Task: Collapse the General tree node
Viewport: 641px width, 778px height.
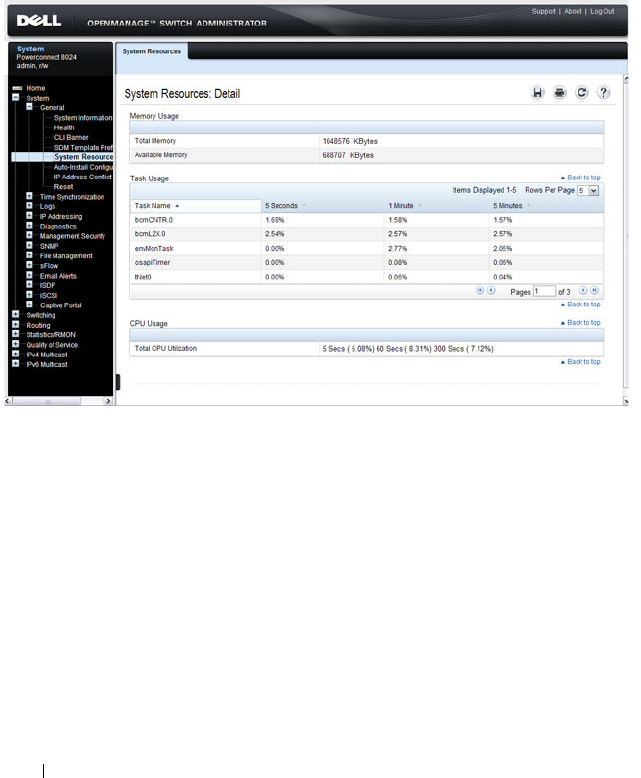Action: click(29, 107)
